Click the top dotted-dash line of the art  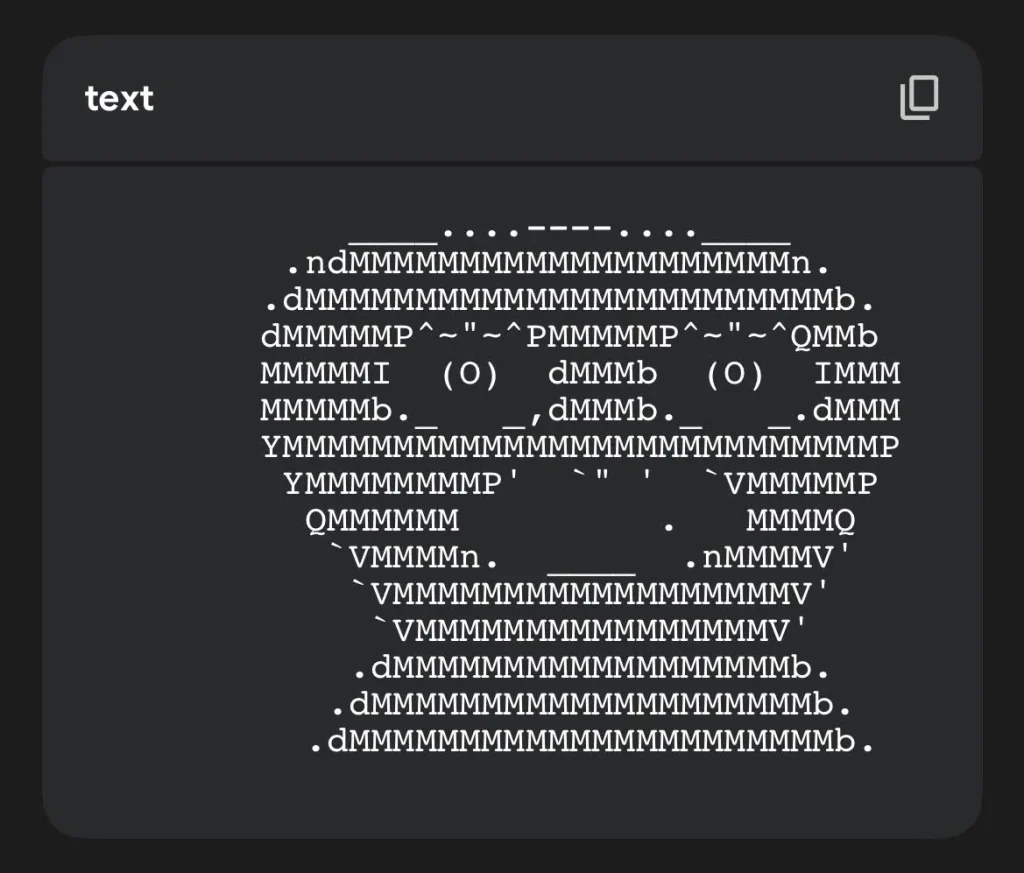570,231
